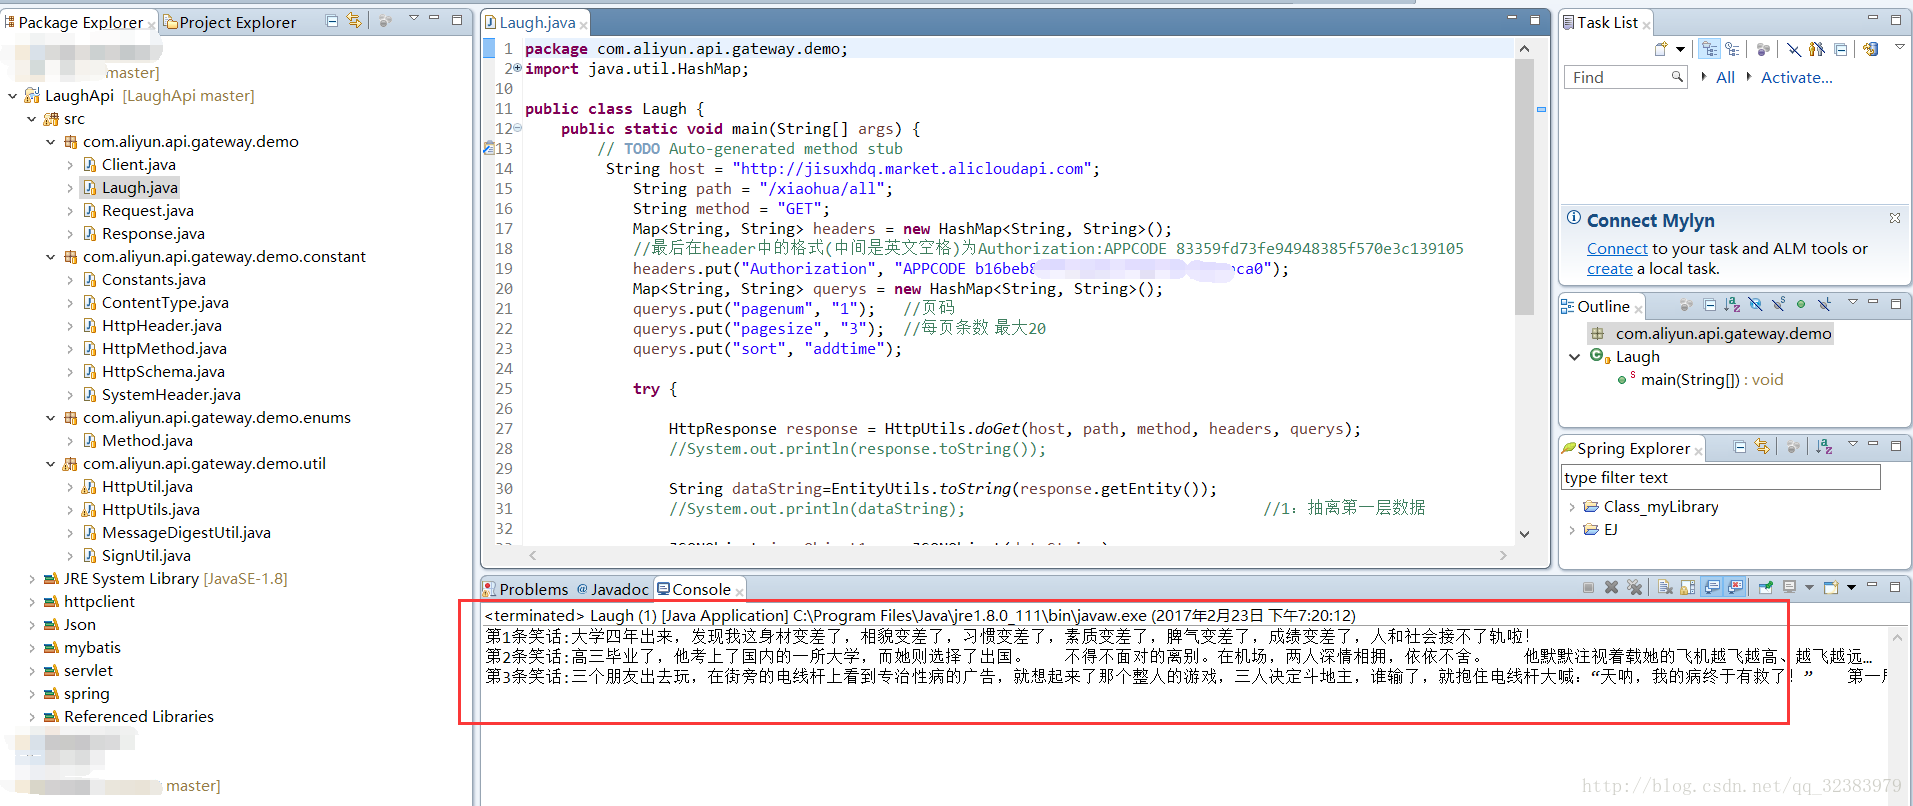Image resolution: width=1913 pixels, height=806 pixels.
Task: Expand Class_myLibrary in Spring Explorer
Action: click(x=1572, y=507)
